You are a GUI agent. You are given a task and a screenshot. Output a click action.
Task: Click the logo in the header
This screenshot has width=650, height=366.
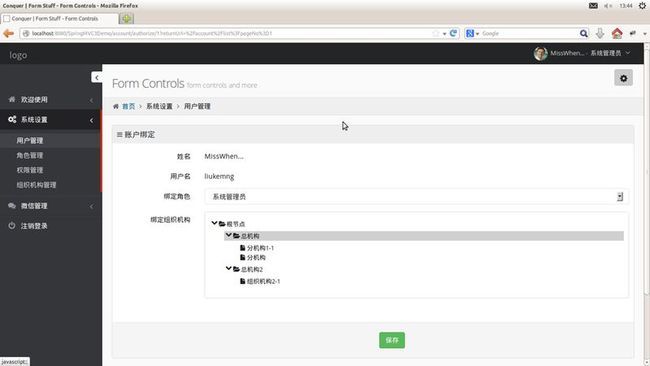point(18,55)
